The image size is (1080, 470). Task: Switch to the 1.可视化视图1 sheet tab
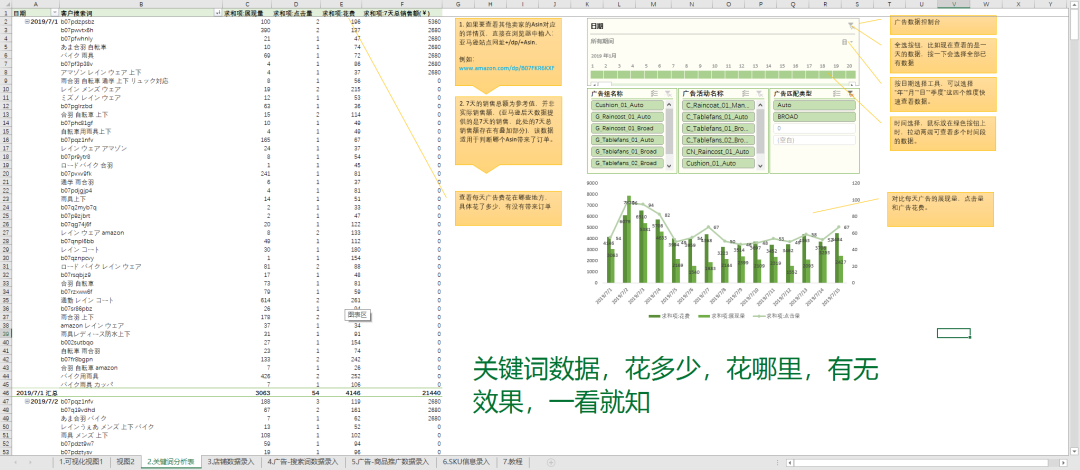(82, 462)
